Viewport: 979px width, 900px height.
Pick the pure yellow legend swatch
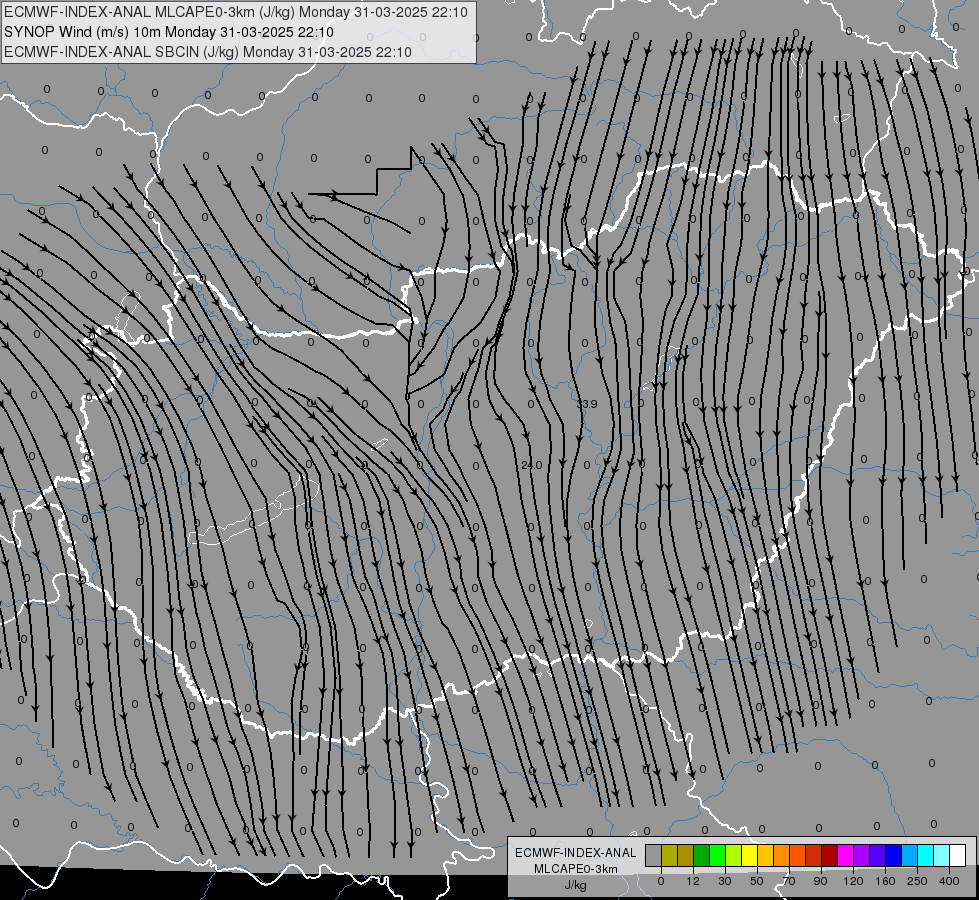(x=750, y=855)
